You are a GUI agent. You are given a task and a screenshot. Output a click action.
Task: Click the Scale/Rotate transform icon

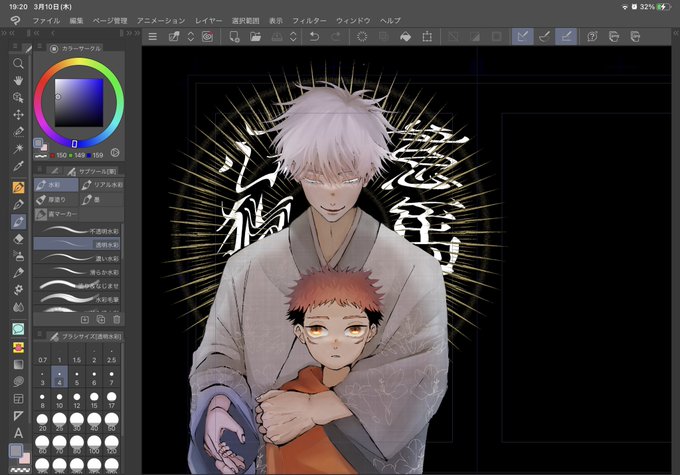pos(427,37)
